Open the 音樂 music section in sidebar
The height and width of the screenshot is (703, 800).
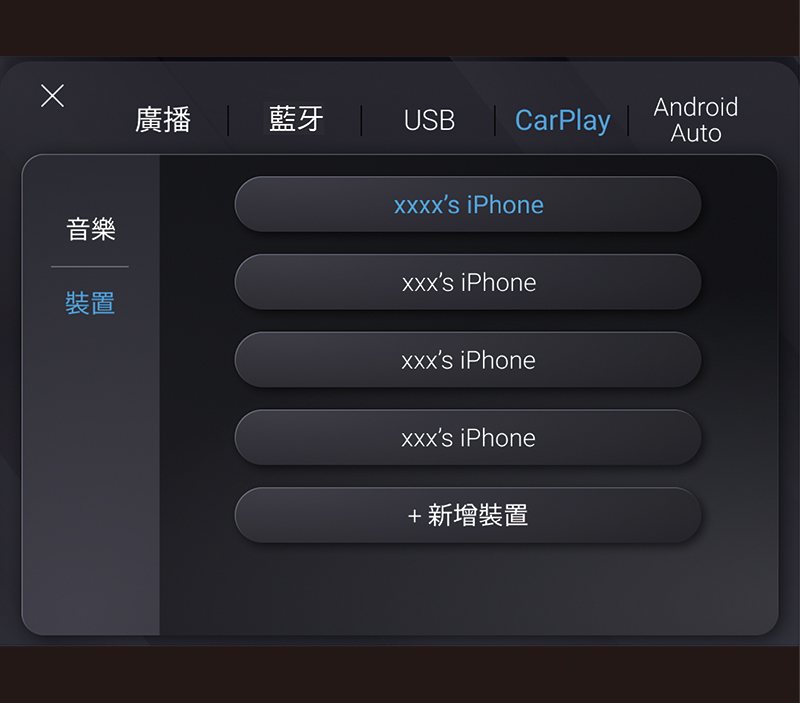(x=91, y=229)
